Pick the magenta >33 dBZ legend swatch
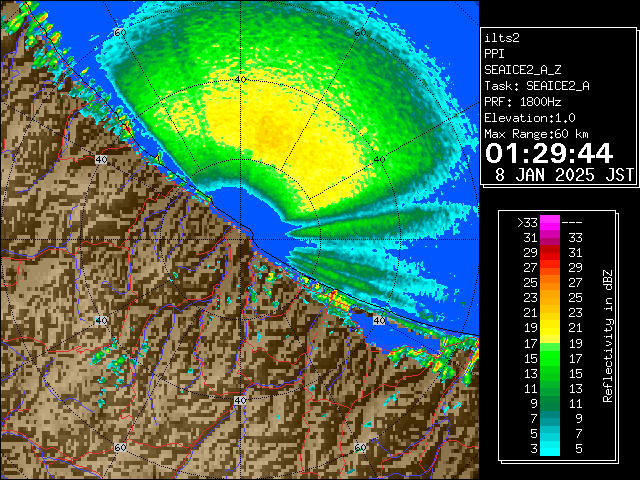The width and height of the screenshot is (640, 480). coord(550,222)
